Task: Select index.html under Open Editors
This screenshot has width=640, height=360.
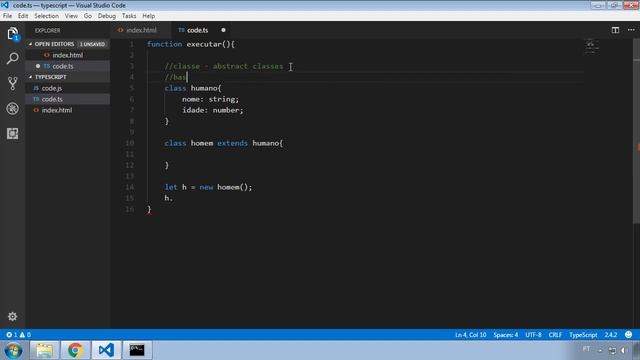Action: 68,55
